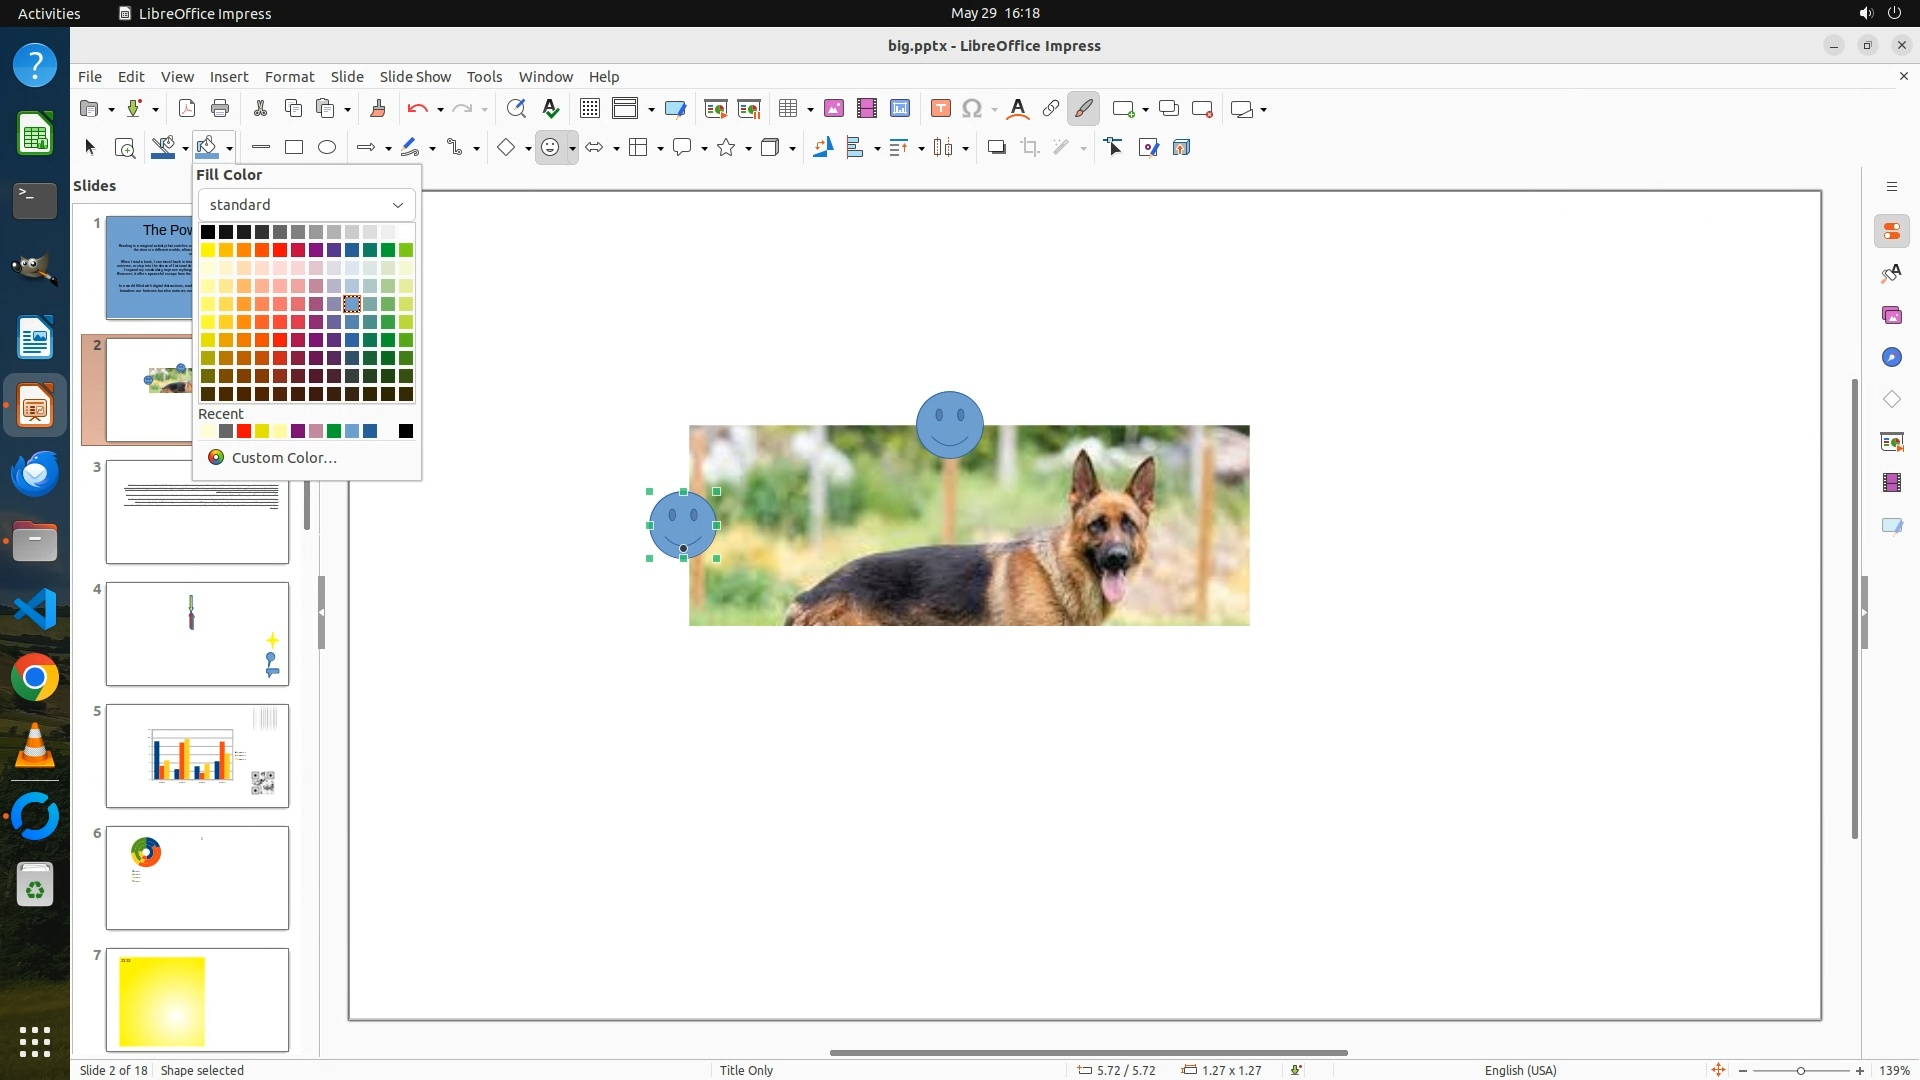Insert an ellipse shape tool
The height and width of the screenshot is (1080, 1920).
click(x=327, y=148)
